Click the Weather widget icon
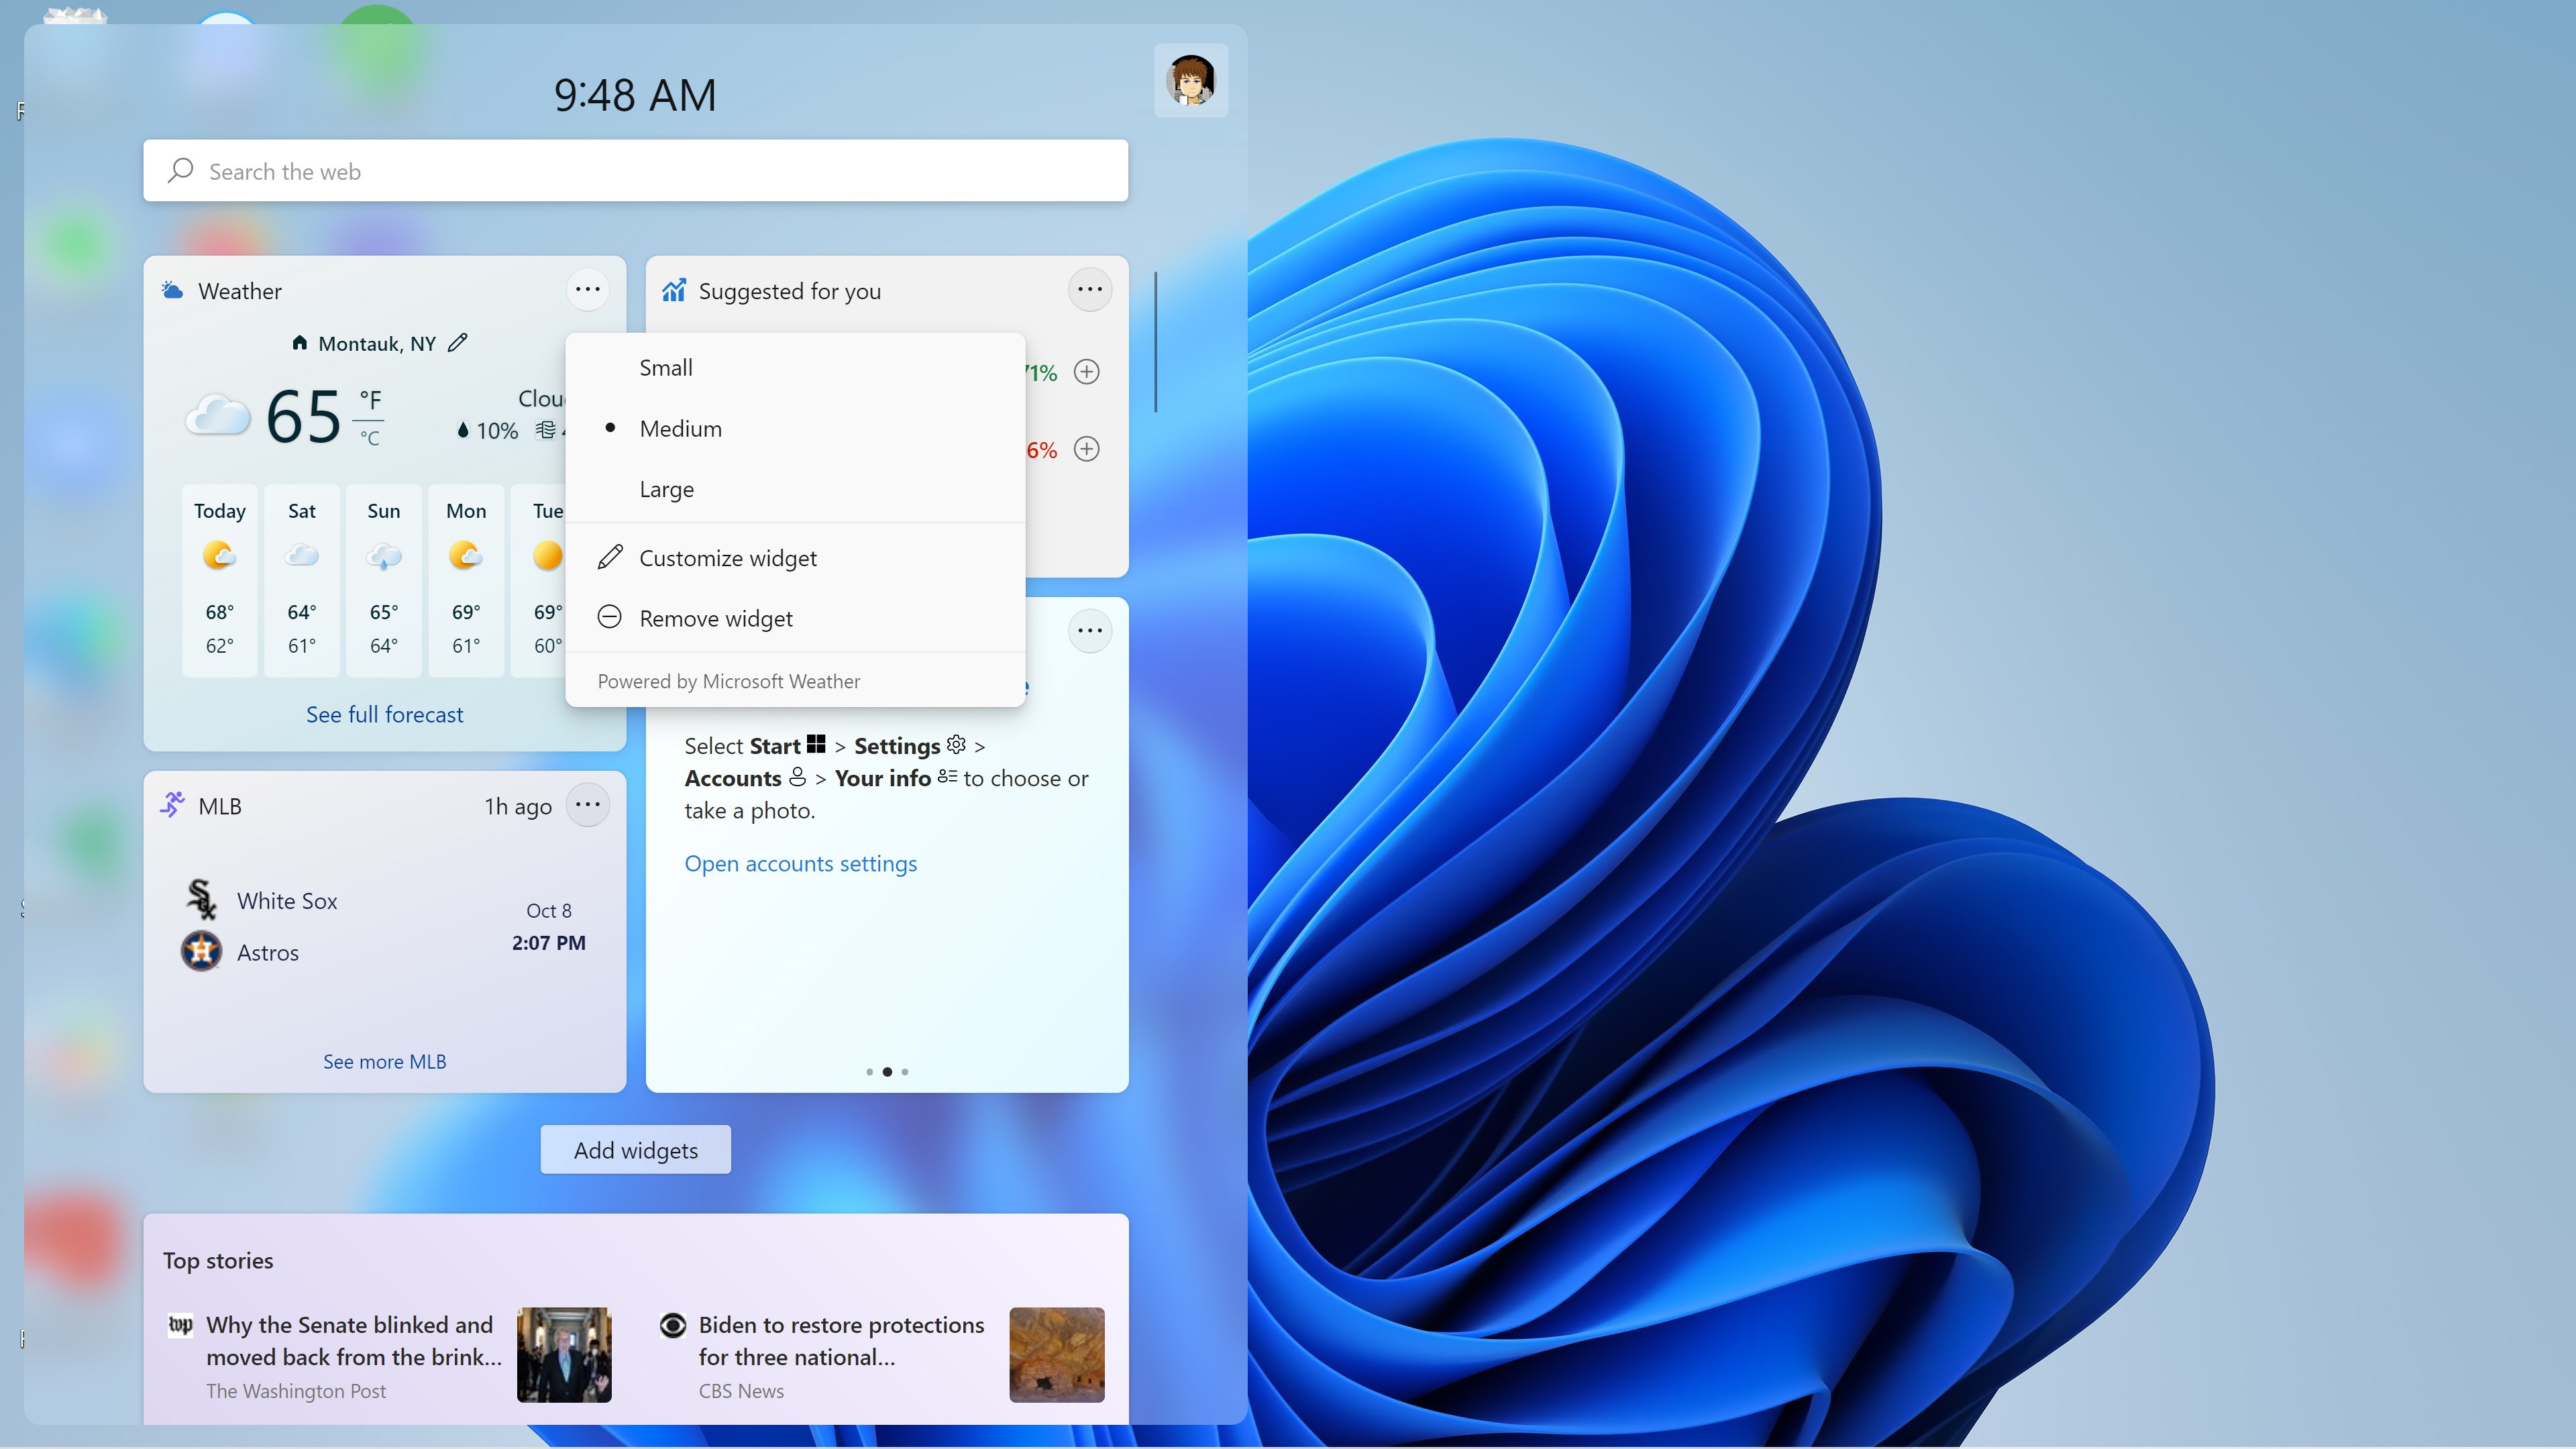Screen dimensions: 2576x1449 (x=172, y=288)
